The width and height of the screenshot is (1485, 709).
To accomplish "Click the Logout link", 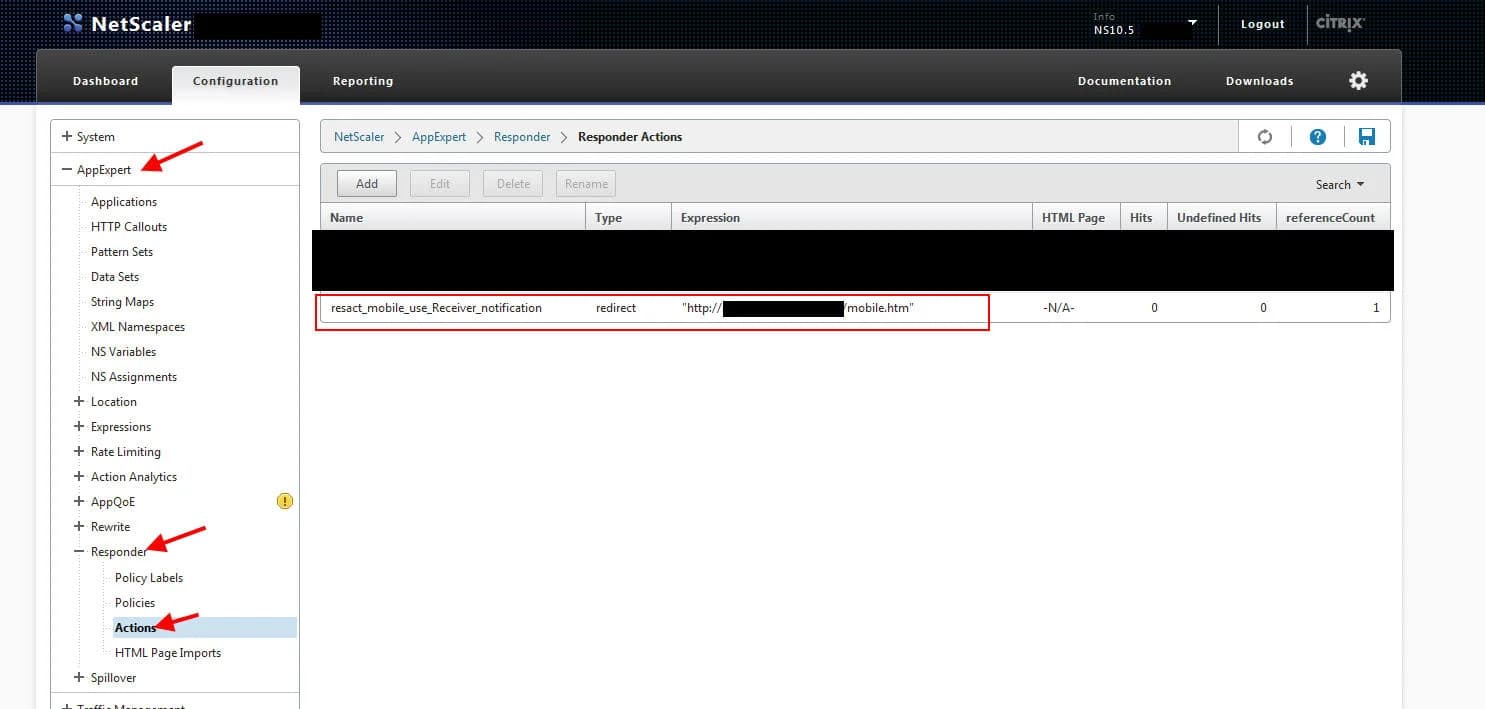I will [1262, 24].
